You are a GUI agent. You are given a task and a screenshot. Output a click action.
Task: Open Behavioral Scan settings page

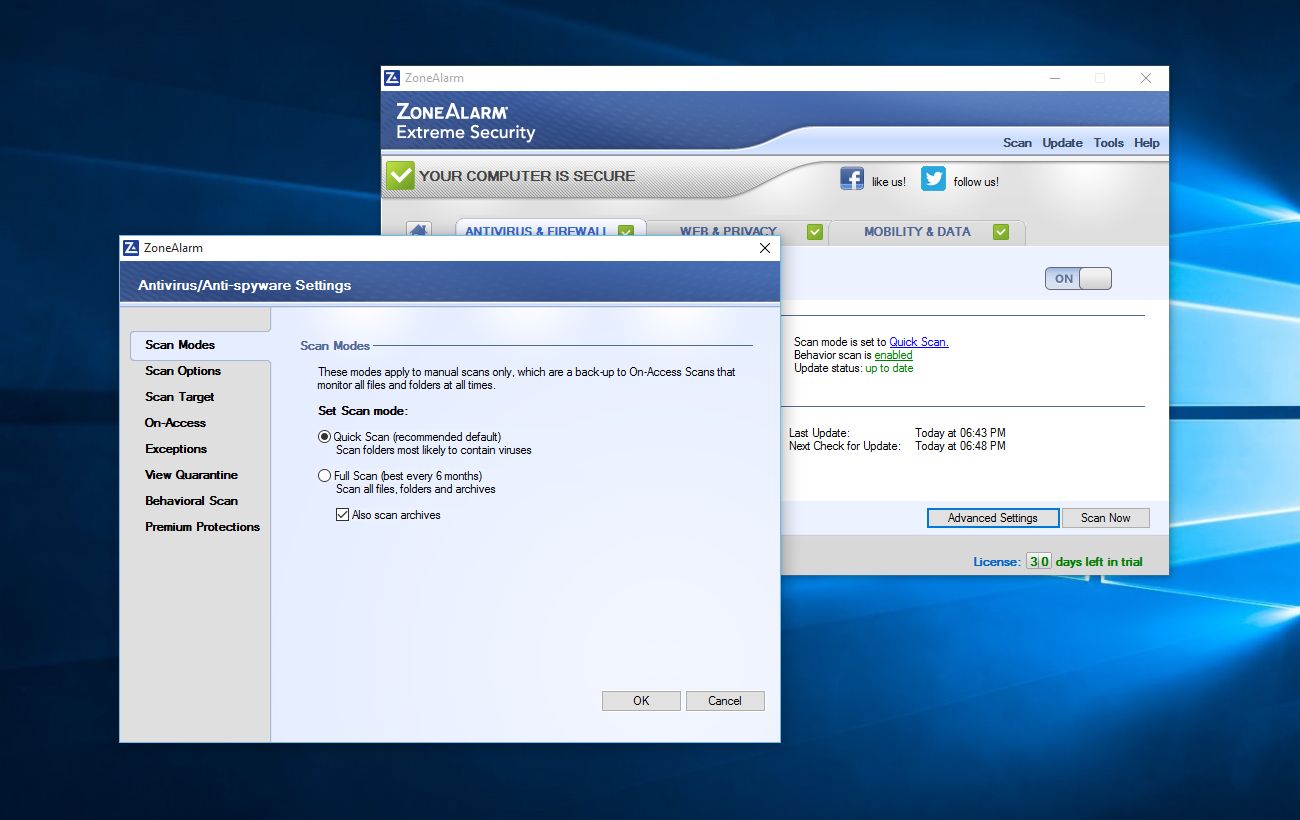click(x=191, y=501)
